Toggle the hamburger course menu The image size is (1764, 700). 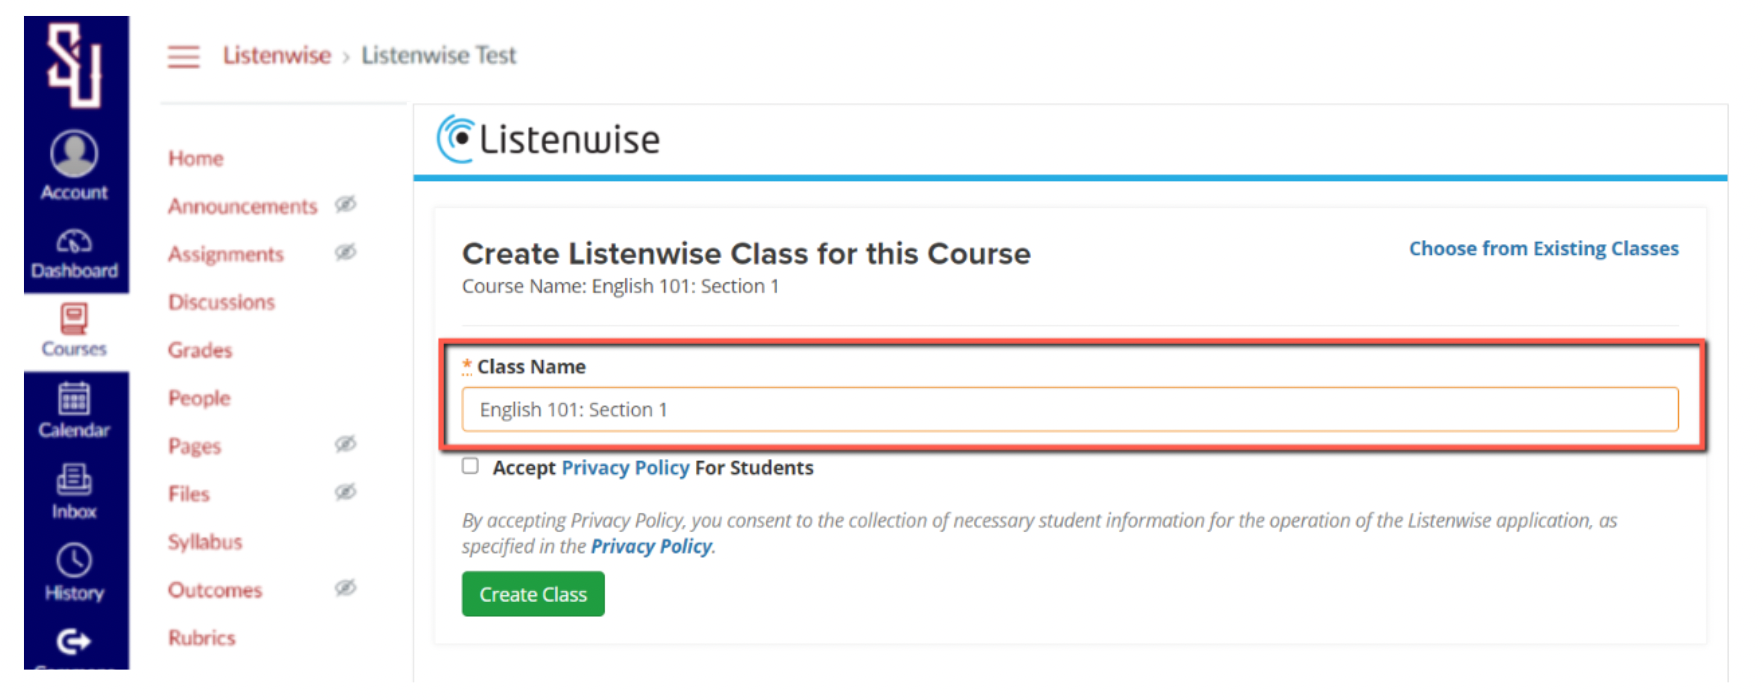183,56
